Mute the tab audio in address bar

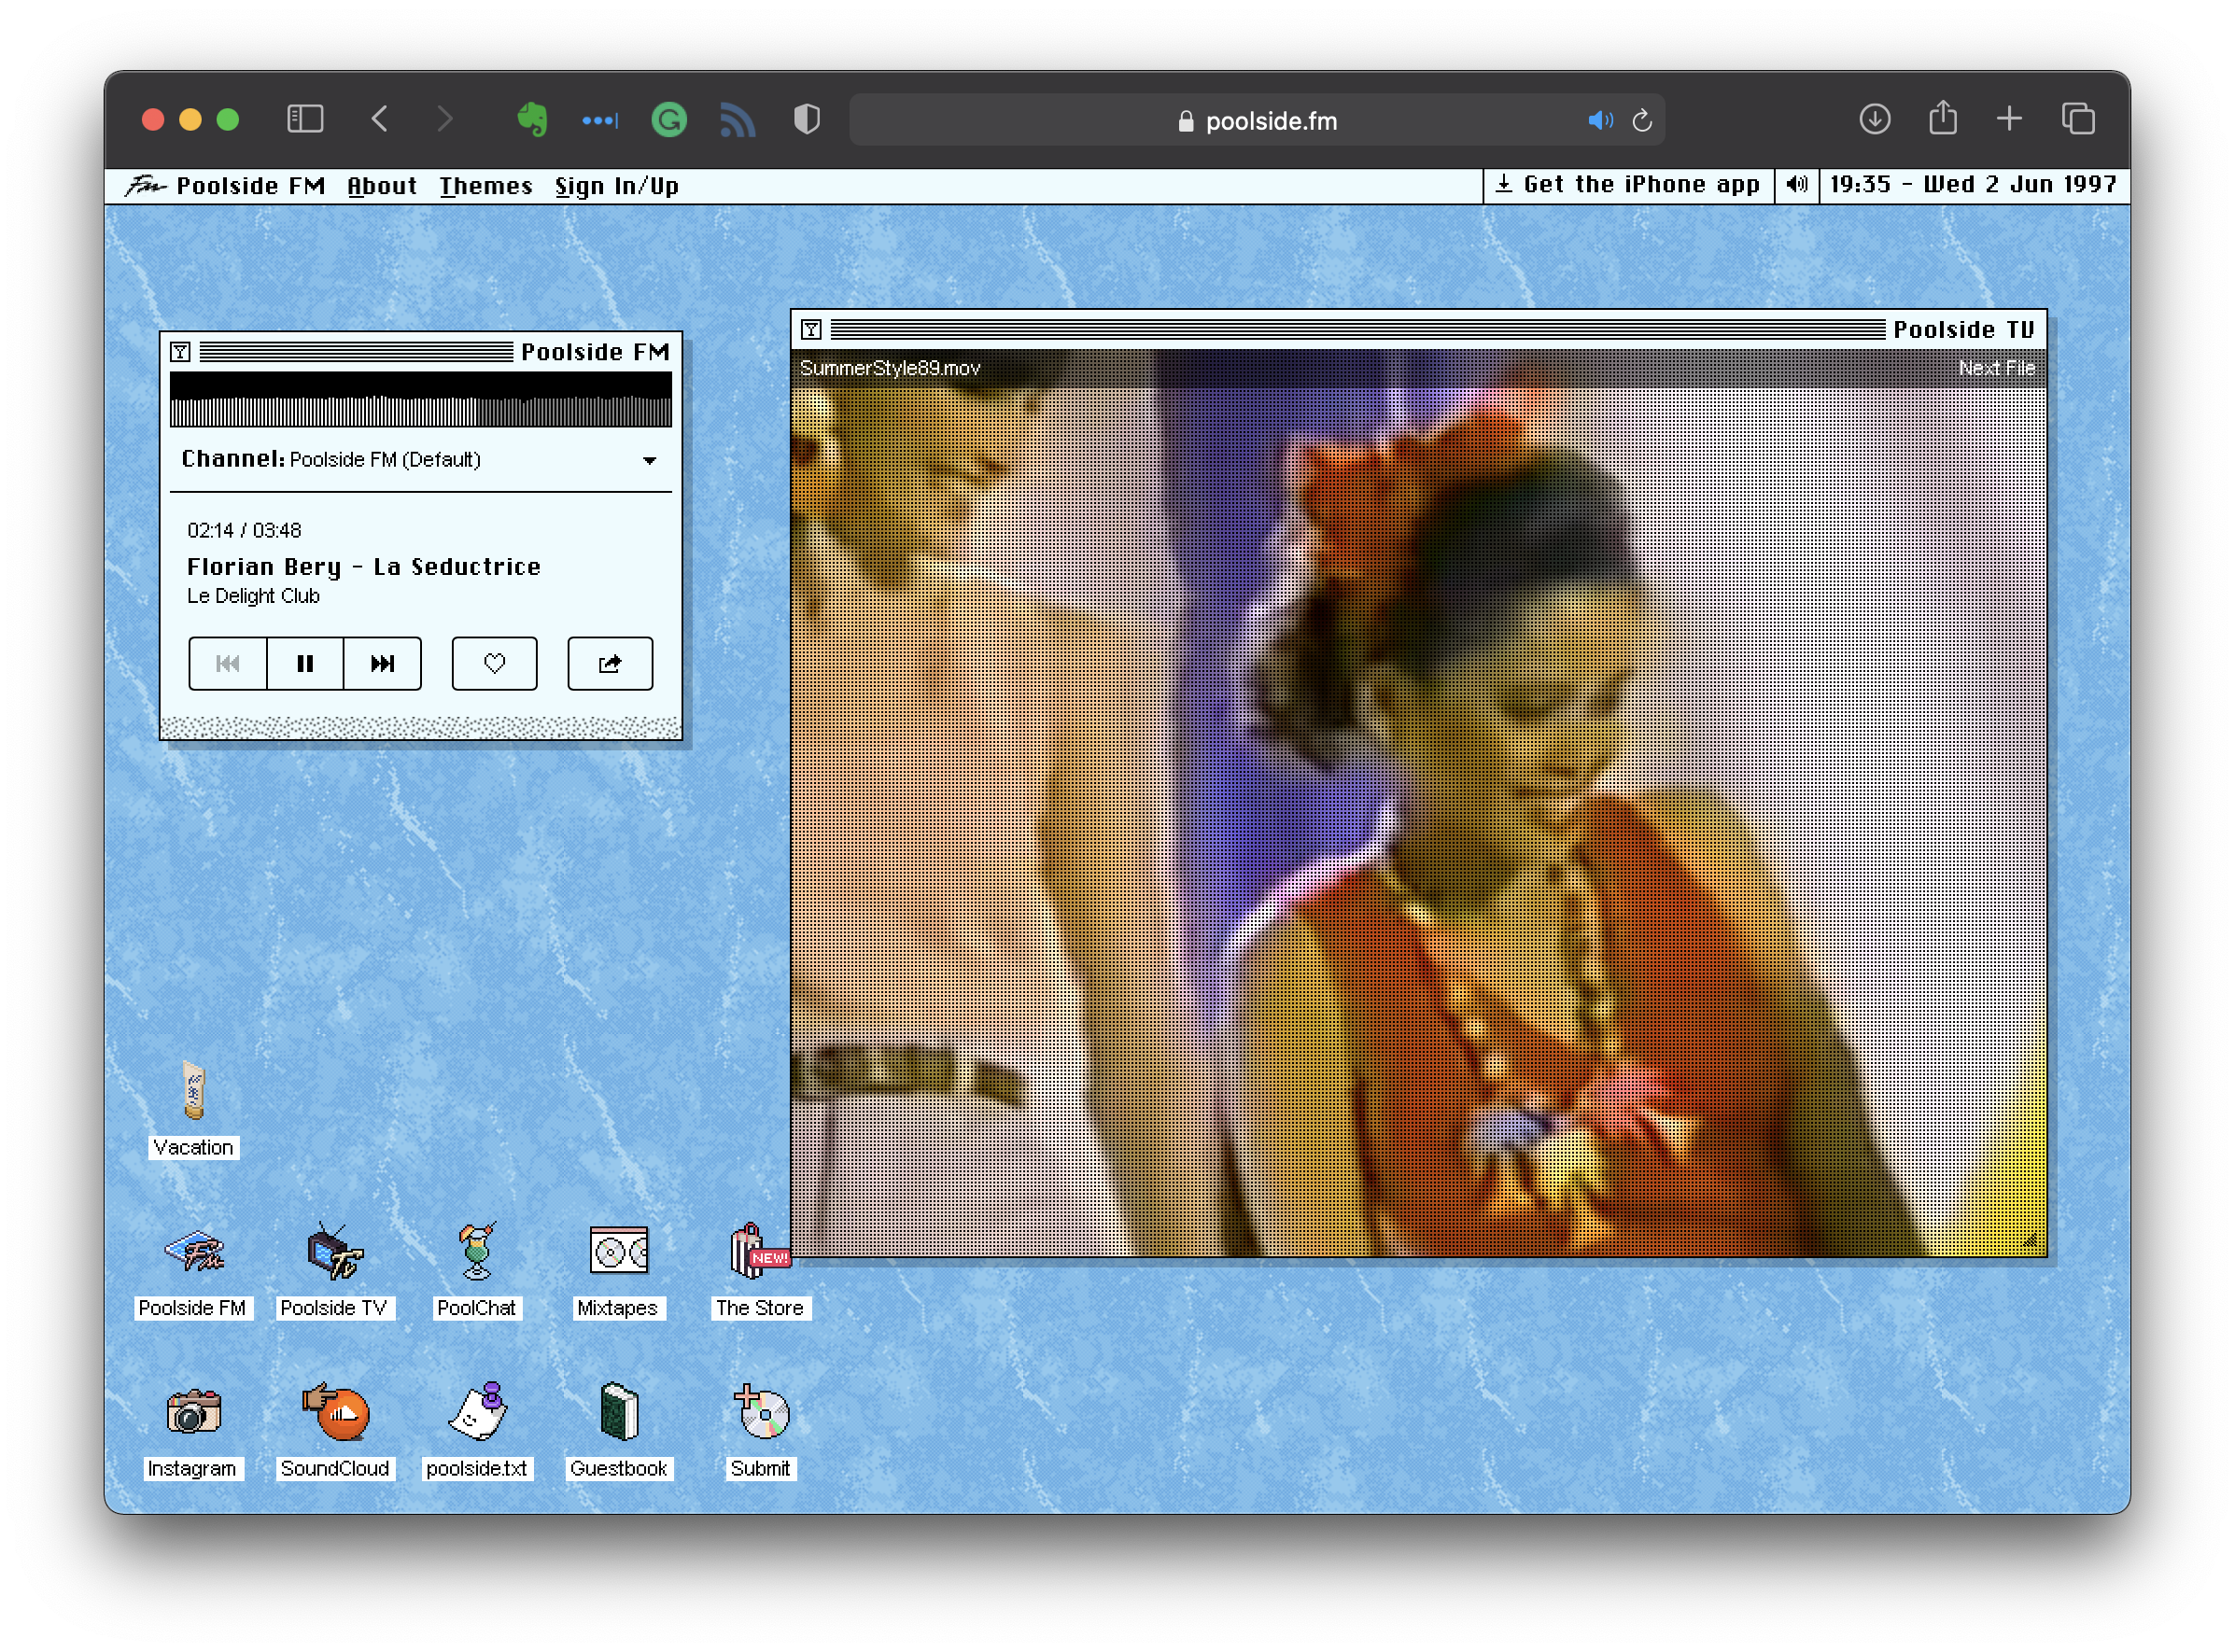(x=1600, y=120)
